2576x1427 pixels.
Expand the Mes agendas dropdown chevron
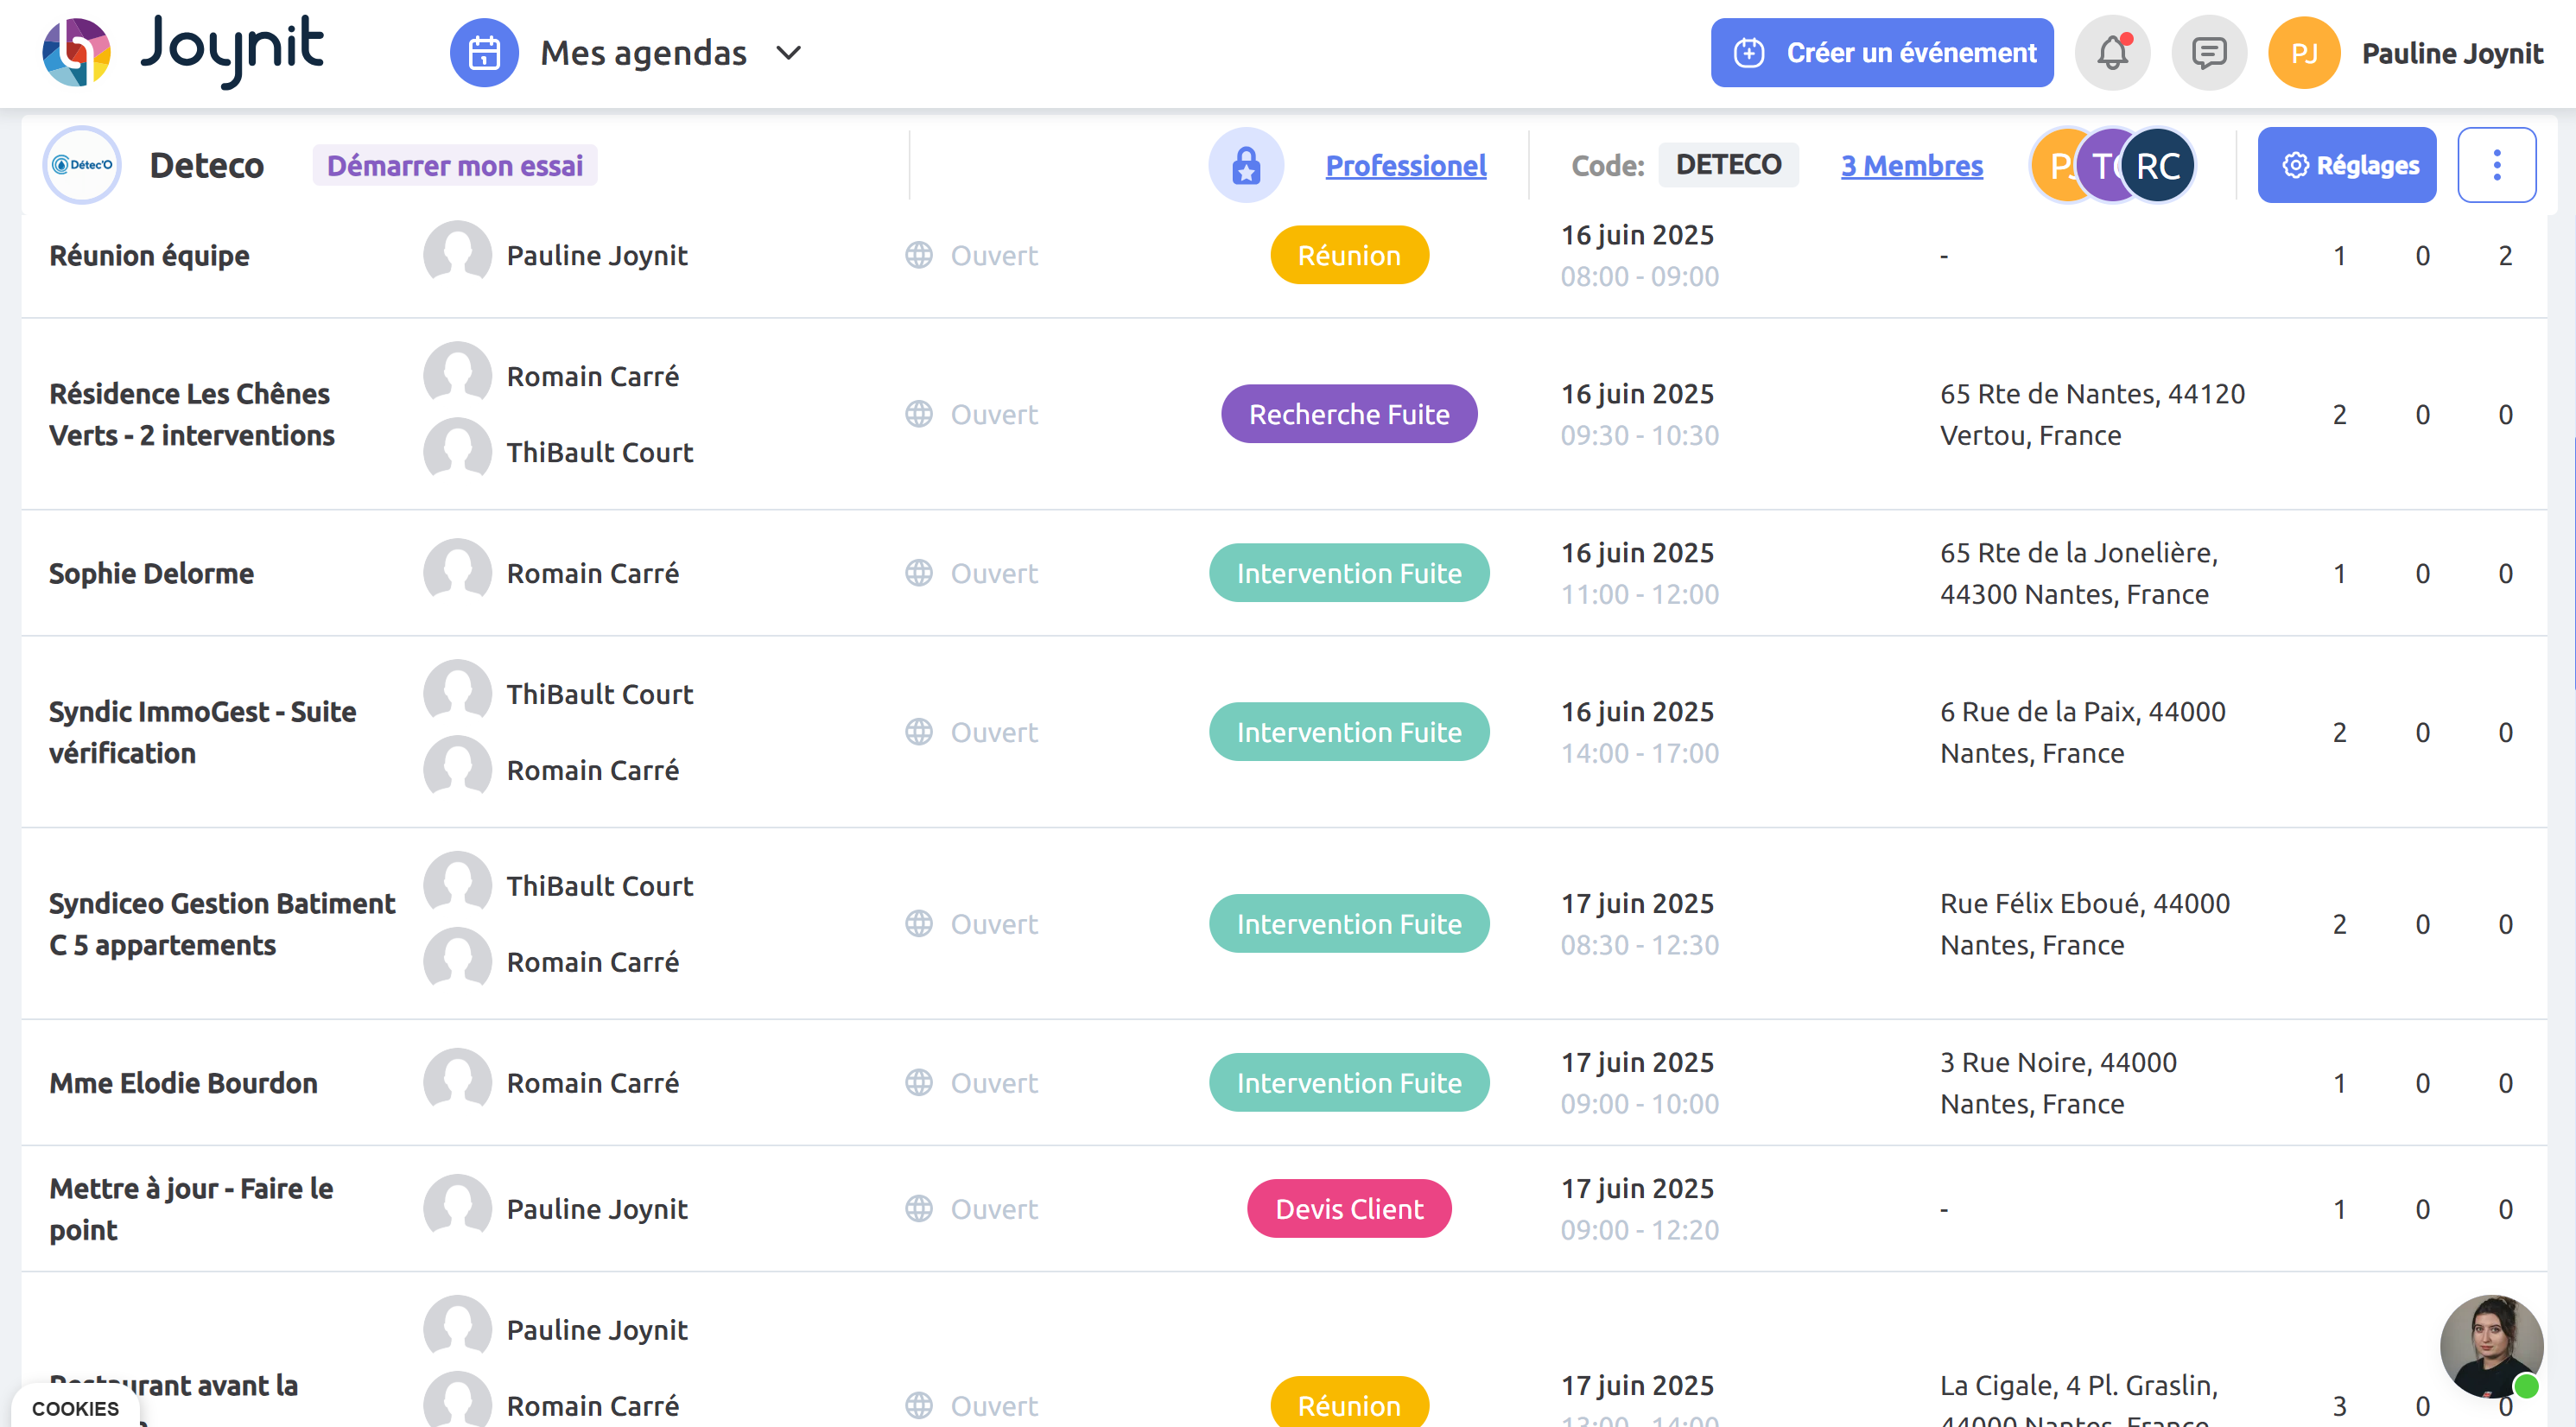click(x=789, y=53)
